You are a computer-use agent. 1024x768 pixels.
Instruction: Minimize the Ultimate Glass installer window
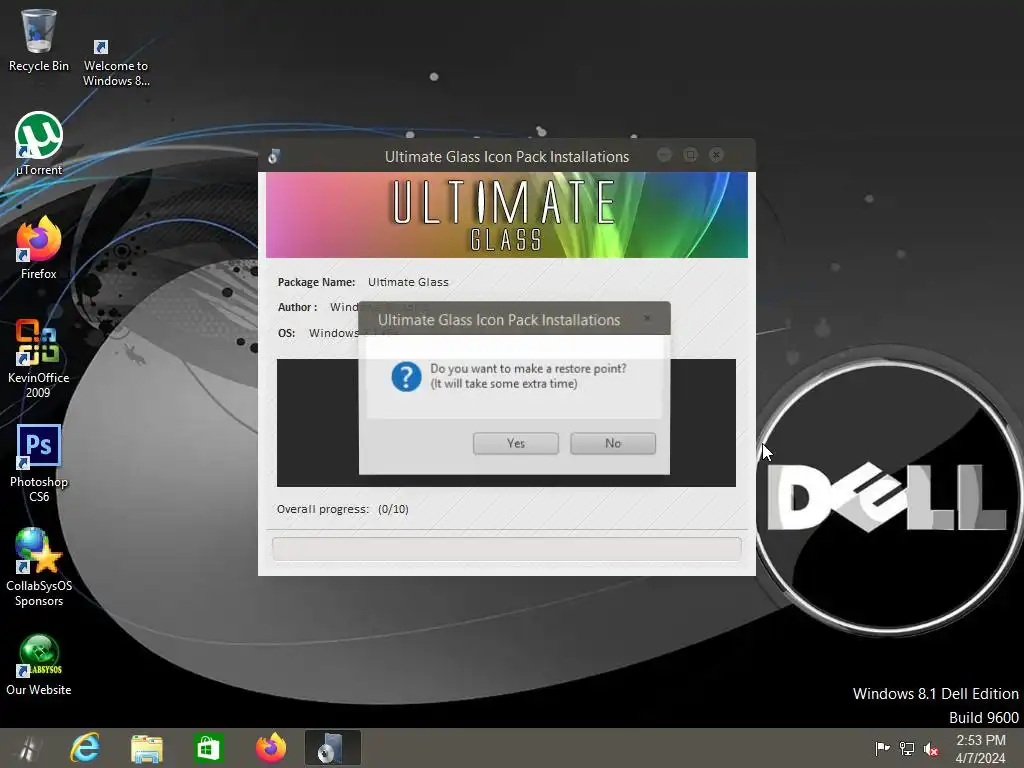tap(664, 155)
